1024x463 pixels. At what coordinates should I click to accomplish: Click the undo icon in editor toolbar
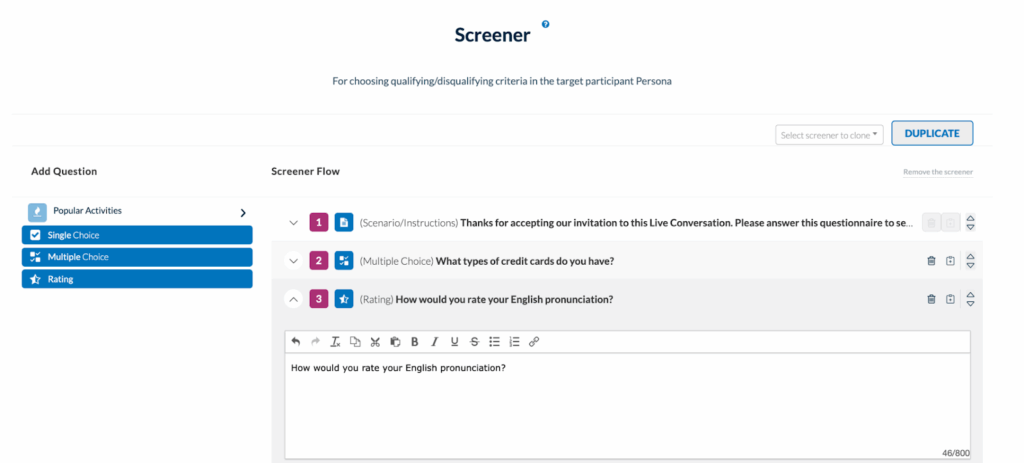[295, 342]
